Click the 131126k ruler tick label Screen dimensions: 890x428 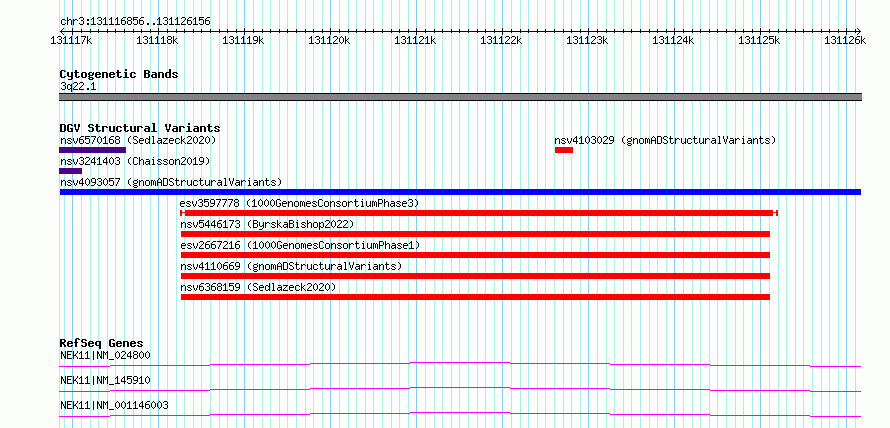tap(846, 40)
